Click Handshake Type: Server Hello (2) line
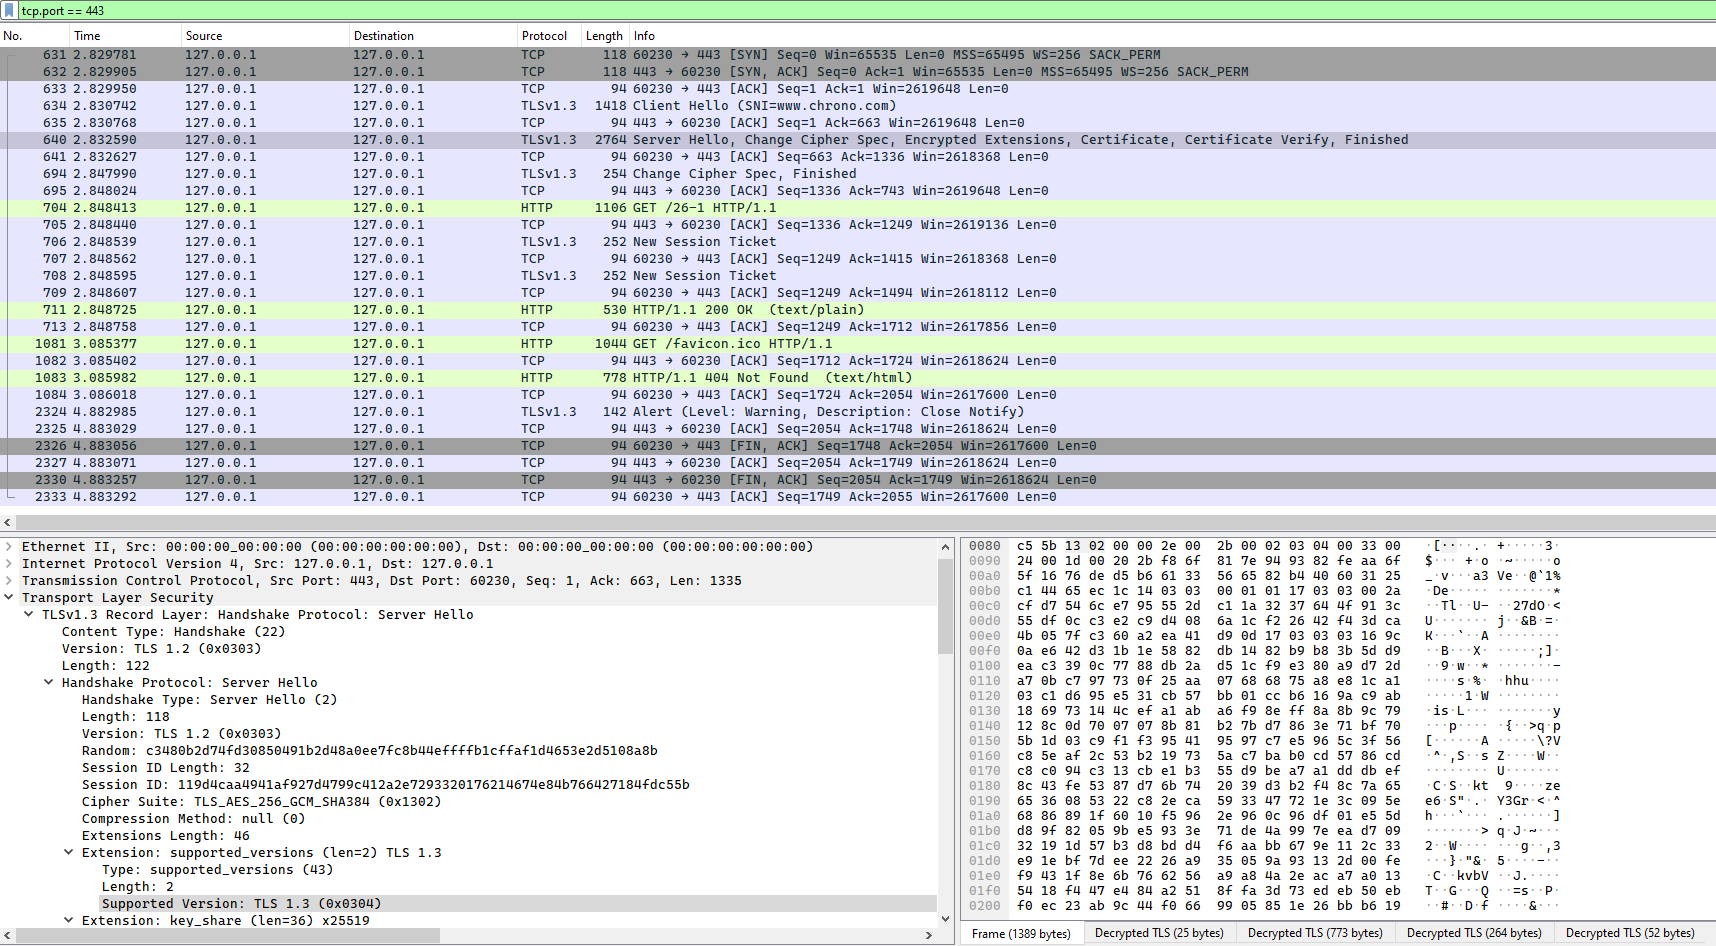Screen dimensions: 1716x946 [x=209, y=699]
